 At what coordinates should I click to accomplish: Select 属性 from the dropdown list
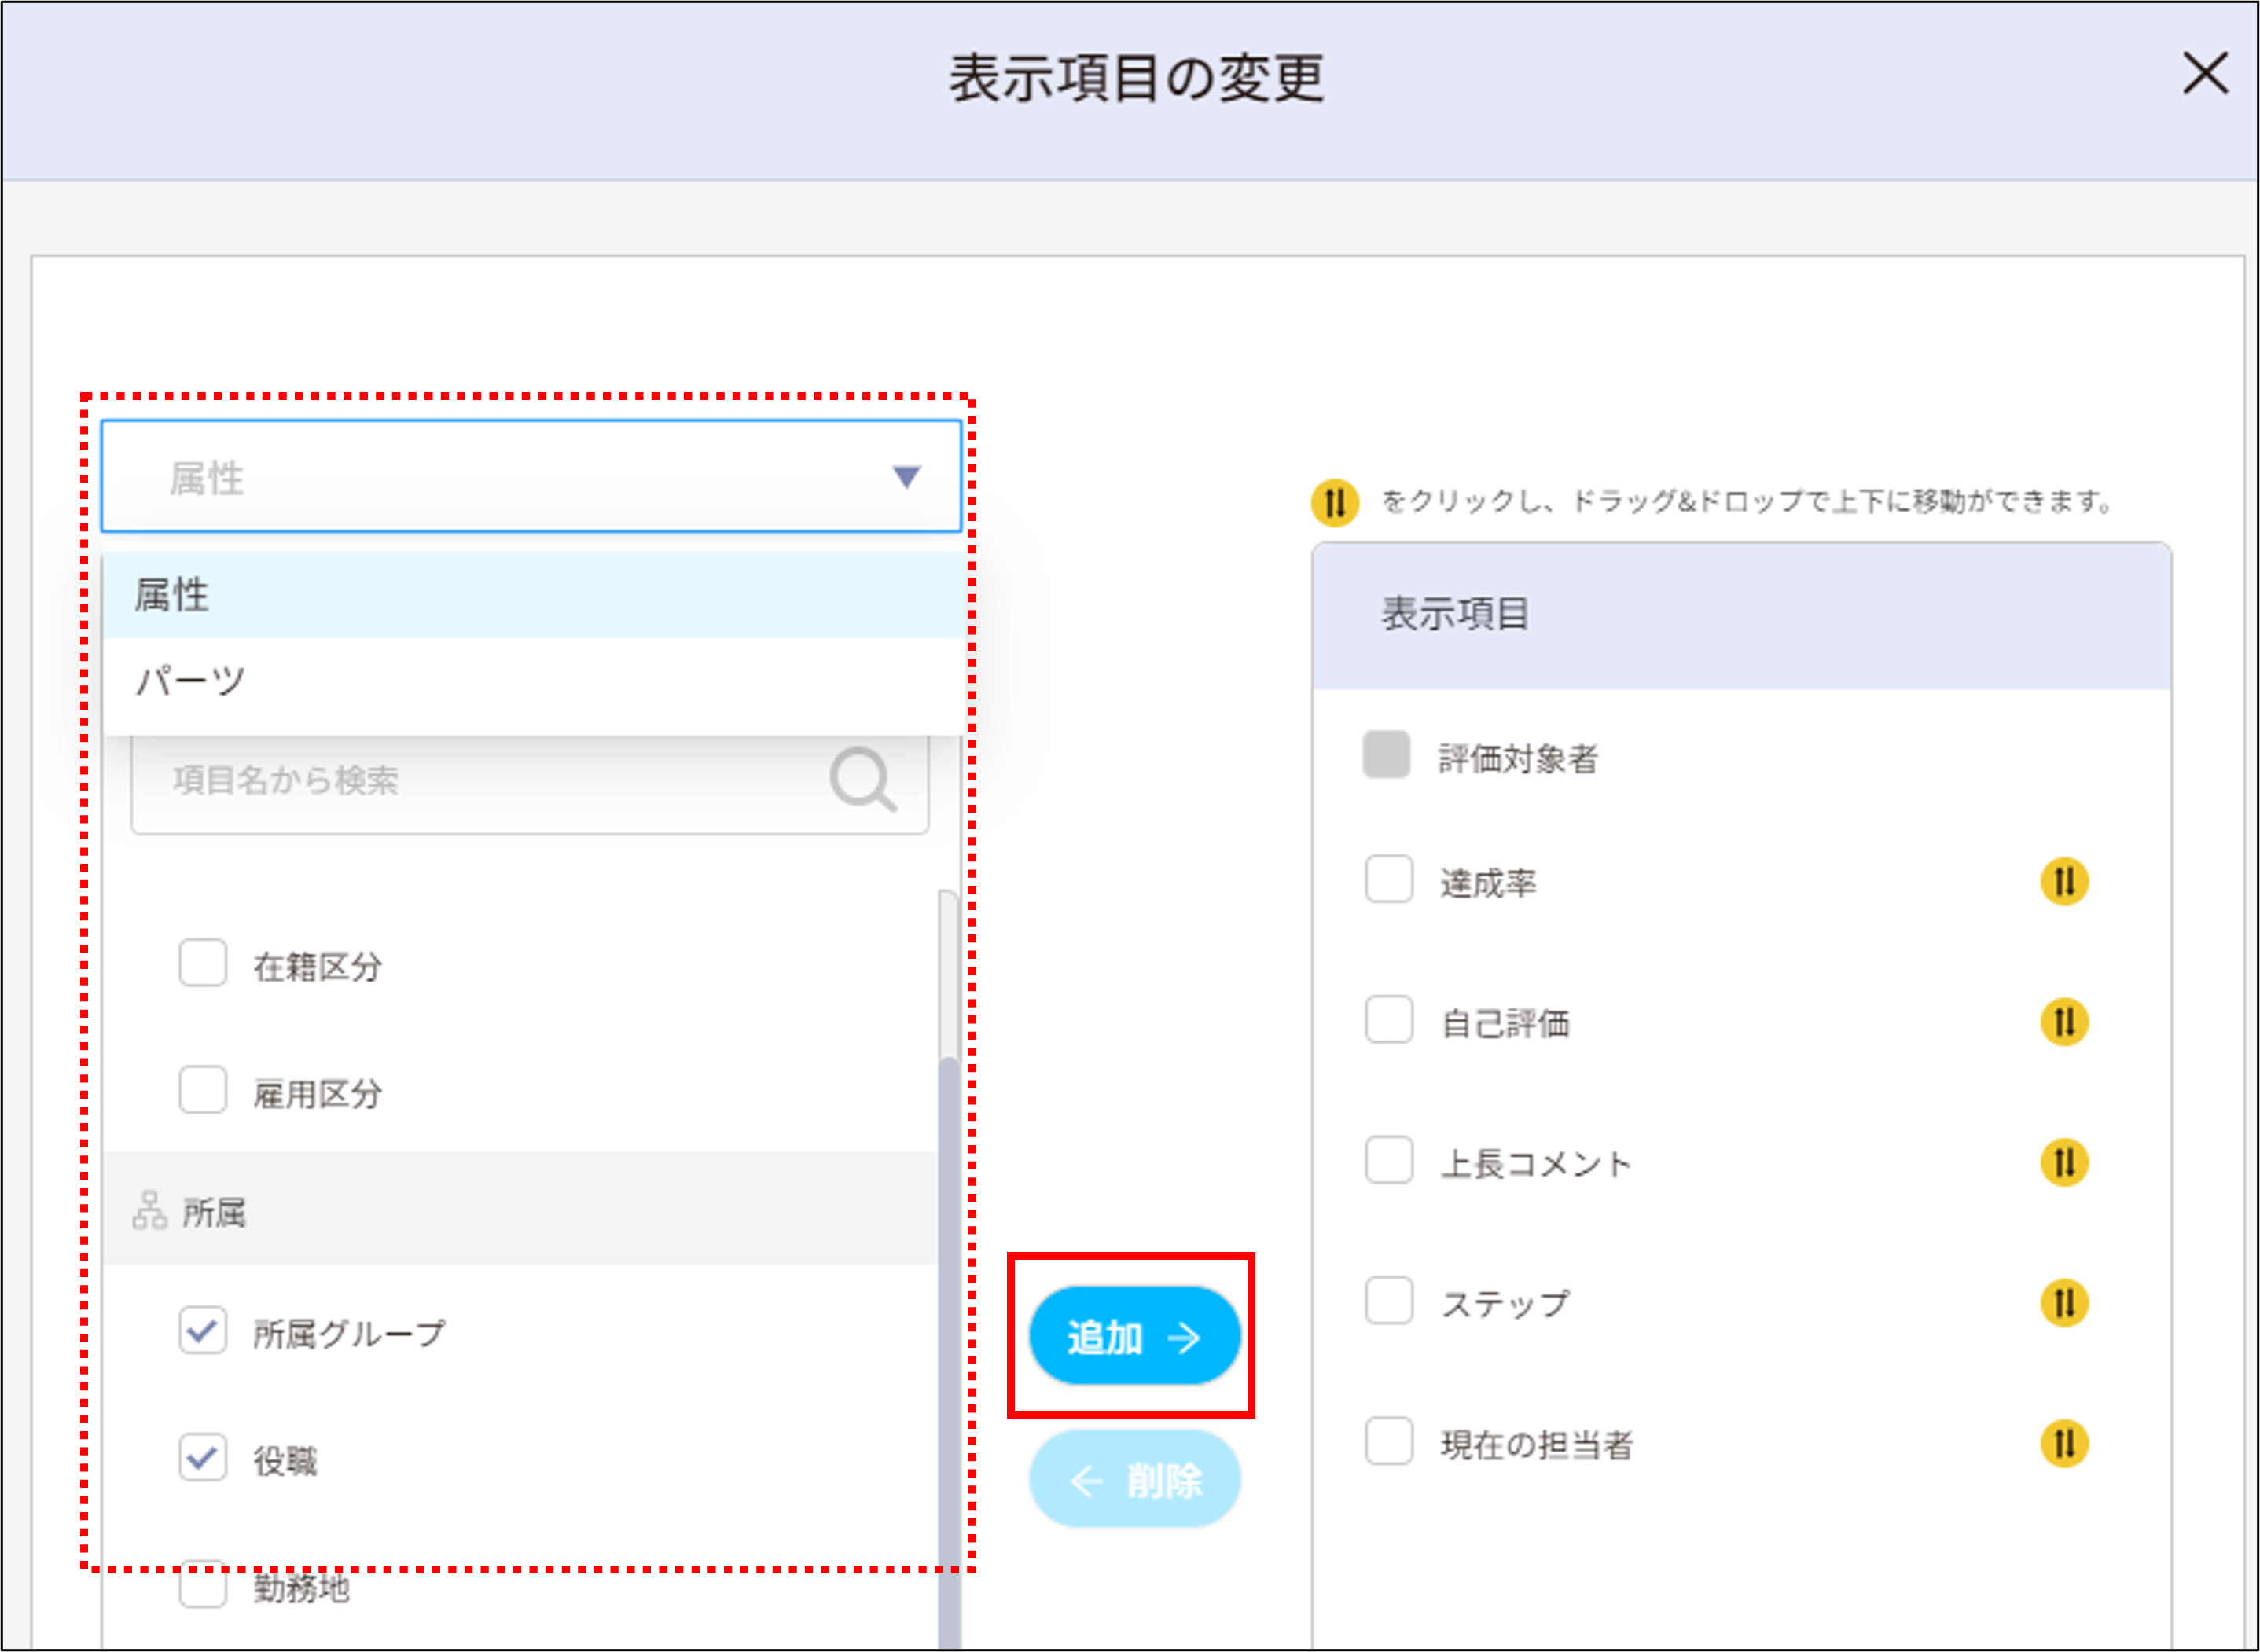[x=172, y=596]
